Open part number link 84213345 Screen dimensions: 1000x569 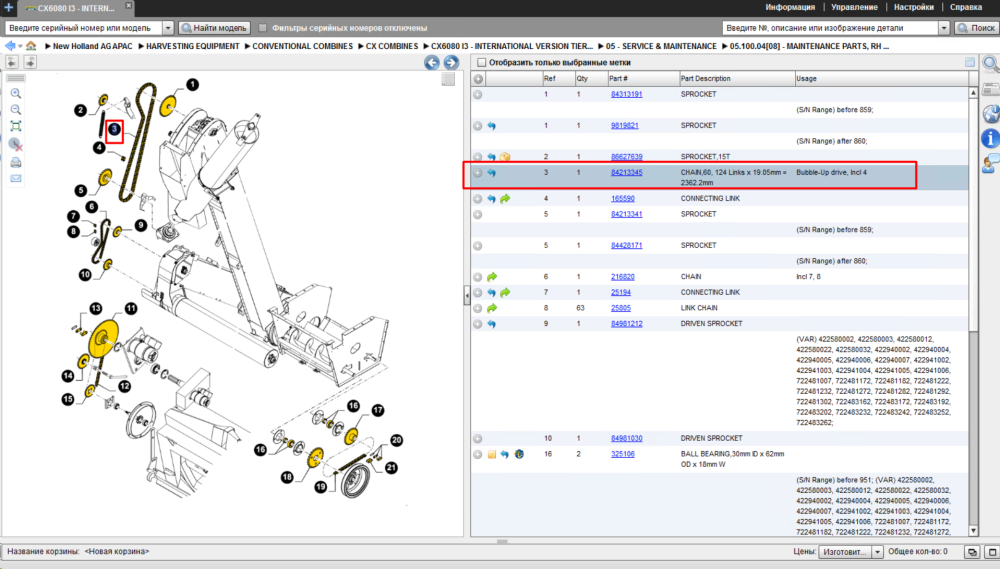626,173
